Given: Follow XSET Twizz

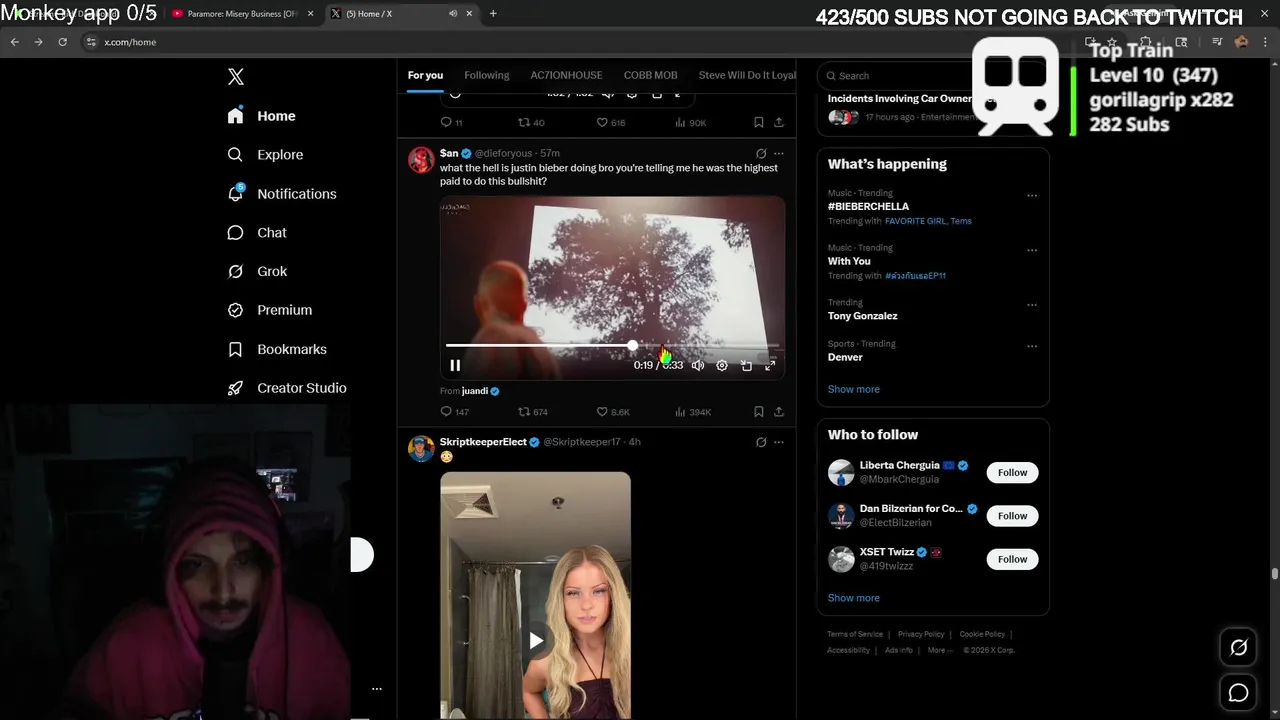Looking at the screenshot, I should pos(1012,559).
